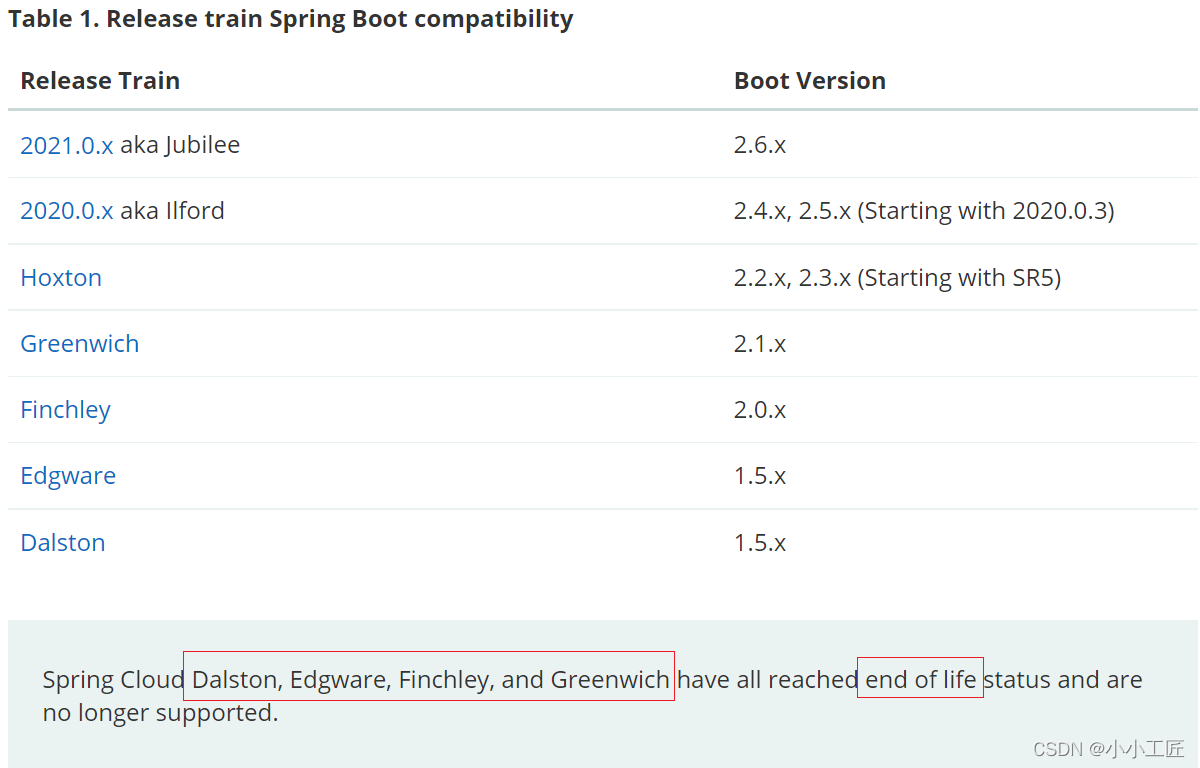Click the 2.1.x boot version cell
Image resolution: width=1200 pixels, height=768 pixels.
759,344
